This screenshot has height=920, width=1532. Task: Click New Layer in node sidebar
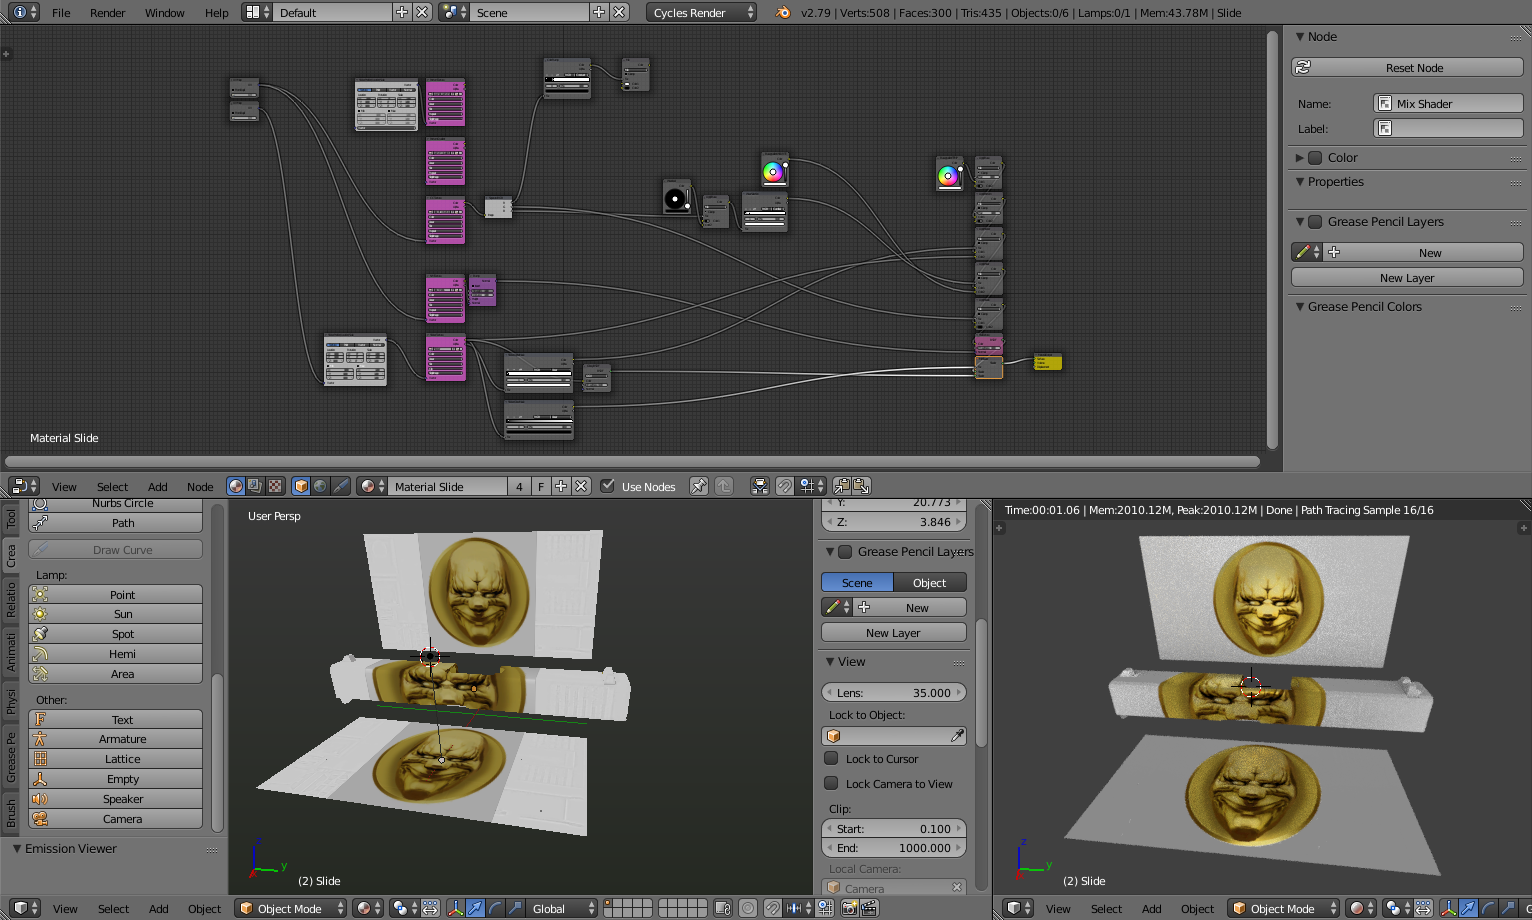pyautogui.click(x=1407, y=277)
